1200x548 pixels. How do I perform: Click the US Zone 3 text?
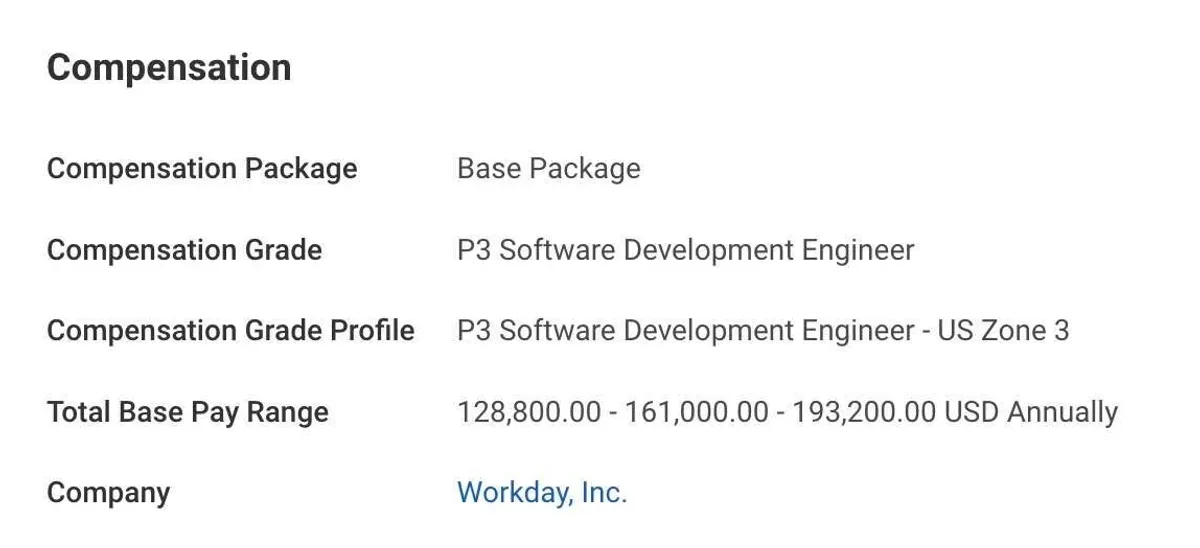[x=1003, y=331]
